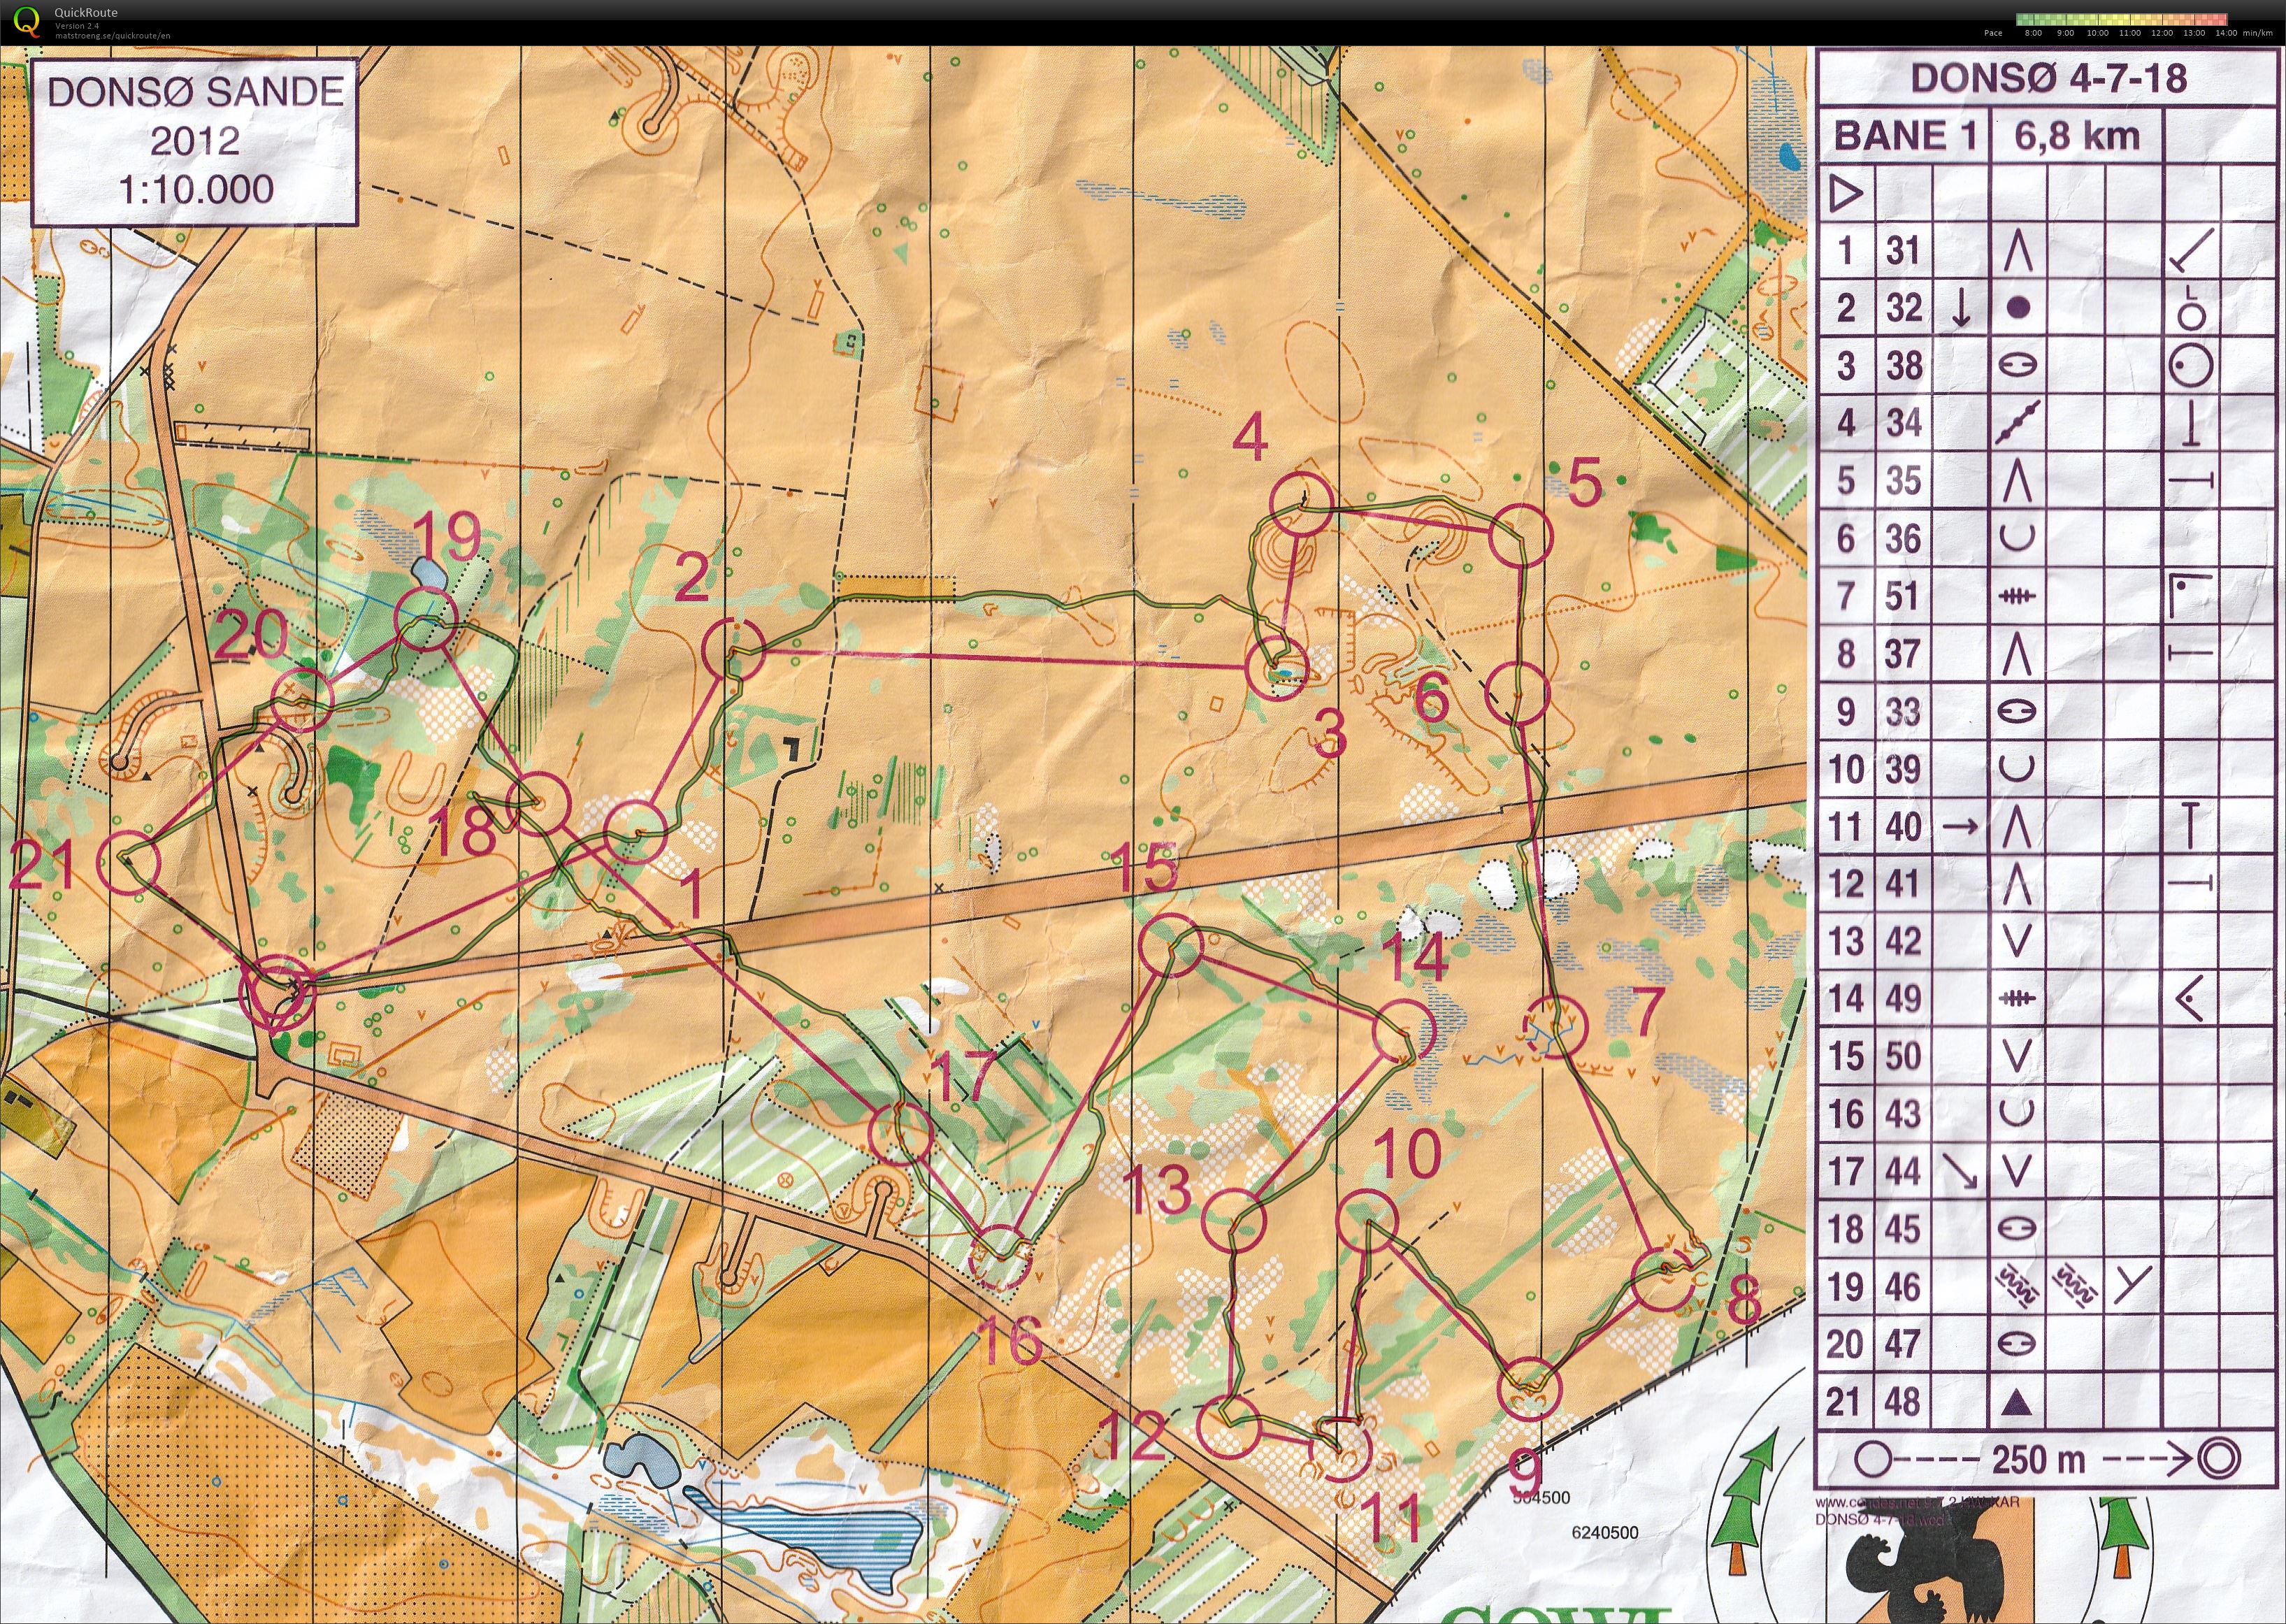Click control code "34" in the table
Viewport: 2286px width, 1624px height.
pyautogui.click(x=1904, y=423)
